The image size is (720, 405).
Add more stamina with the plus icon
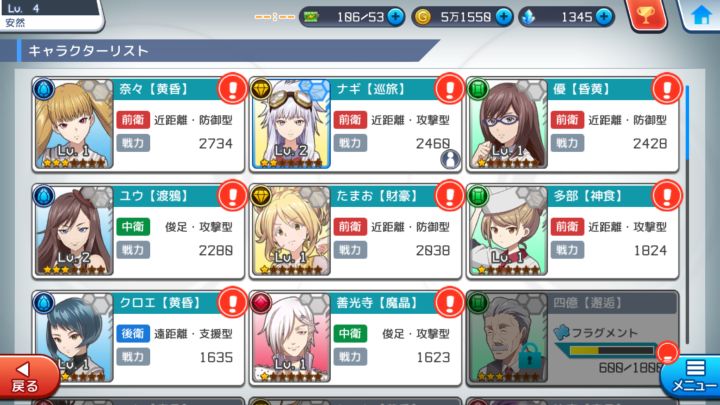pos(395,17)
